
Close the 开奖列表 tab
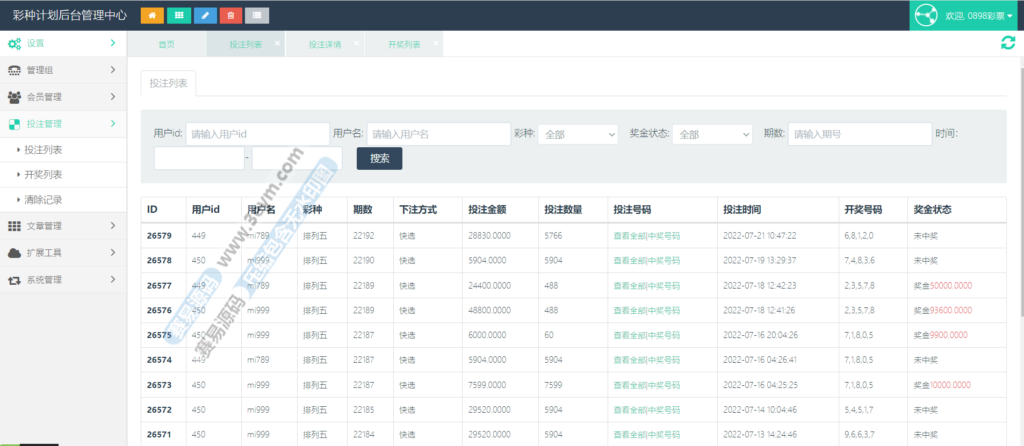pyautogui.click(x=435, y=44)
